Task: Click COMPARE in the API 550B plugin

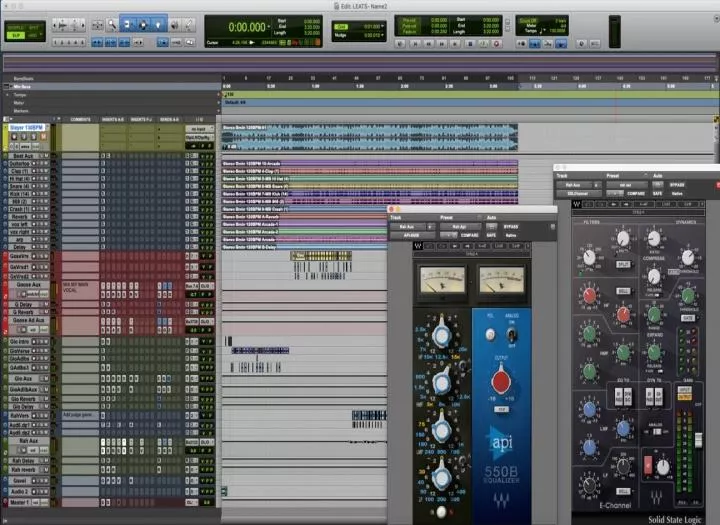Action: coord(469,235)
